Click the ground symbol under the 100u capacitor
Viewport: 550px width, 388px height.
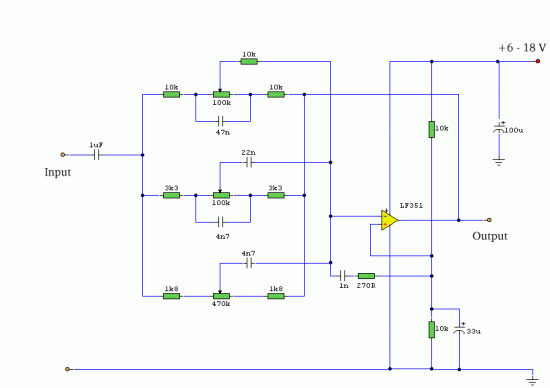(499, 162)
